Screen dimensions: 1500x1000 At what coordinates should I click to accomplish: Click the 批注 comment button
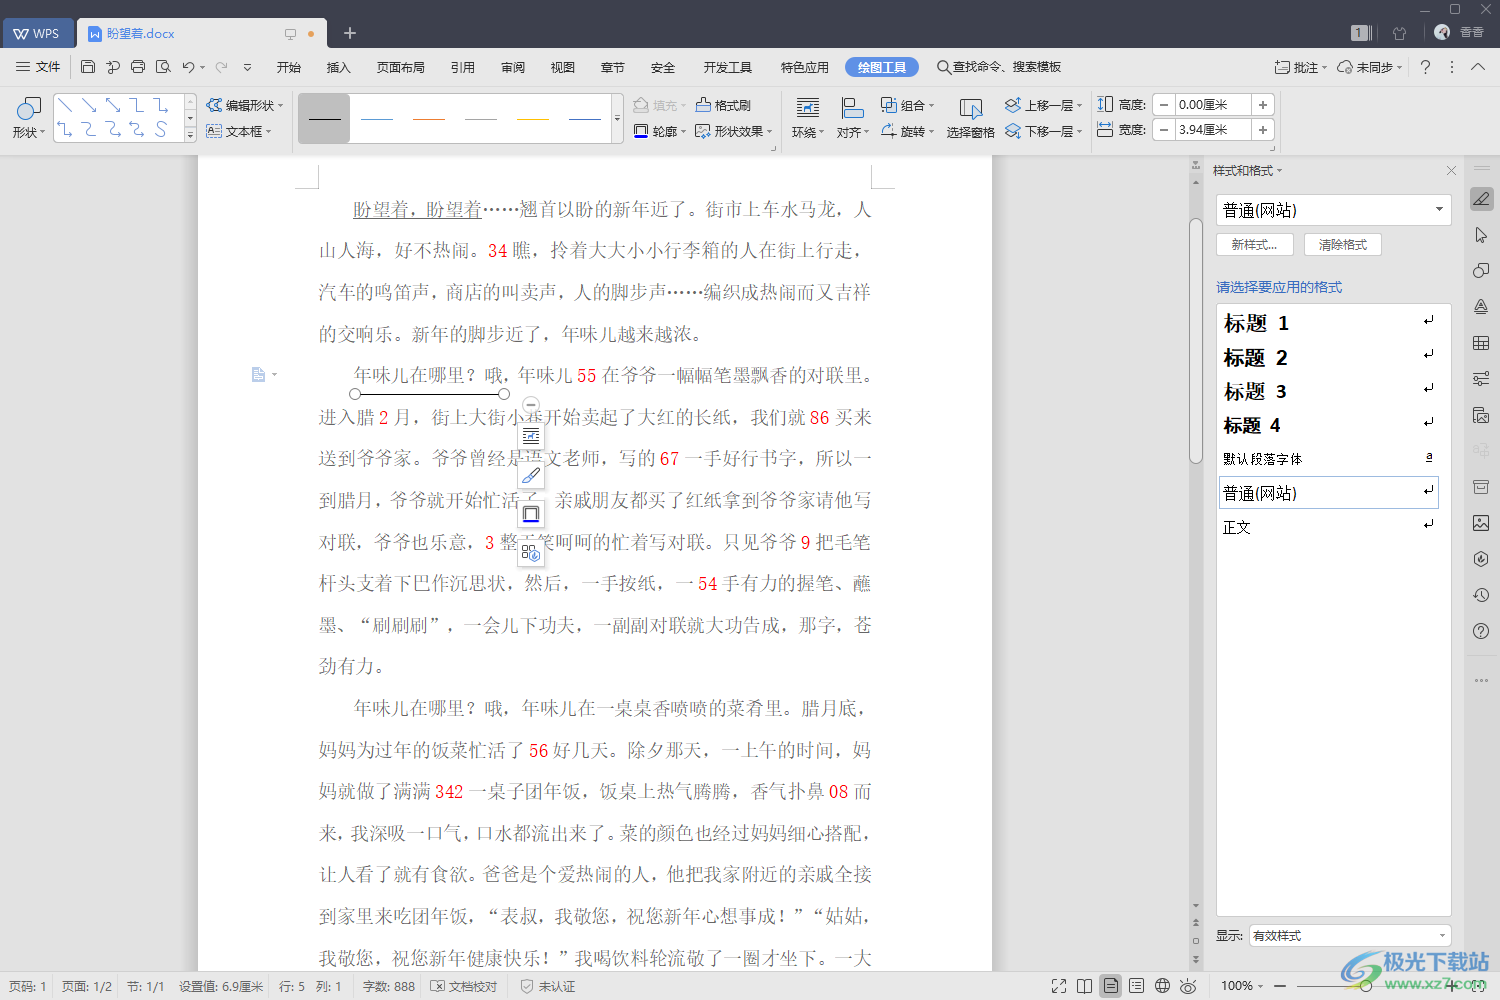click(x=1301, y=67)
